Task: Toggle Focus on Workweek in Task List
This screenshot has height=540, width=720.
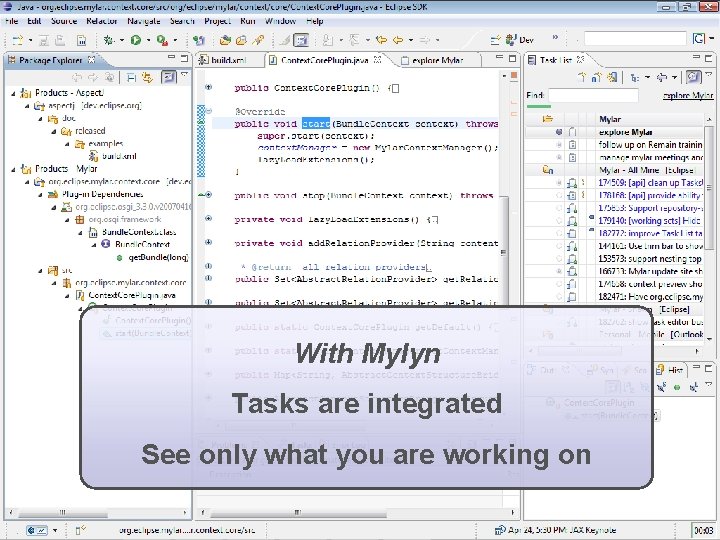Action: [x=693, y=77]
